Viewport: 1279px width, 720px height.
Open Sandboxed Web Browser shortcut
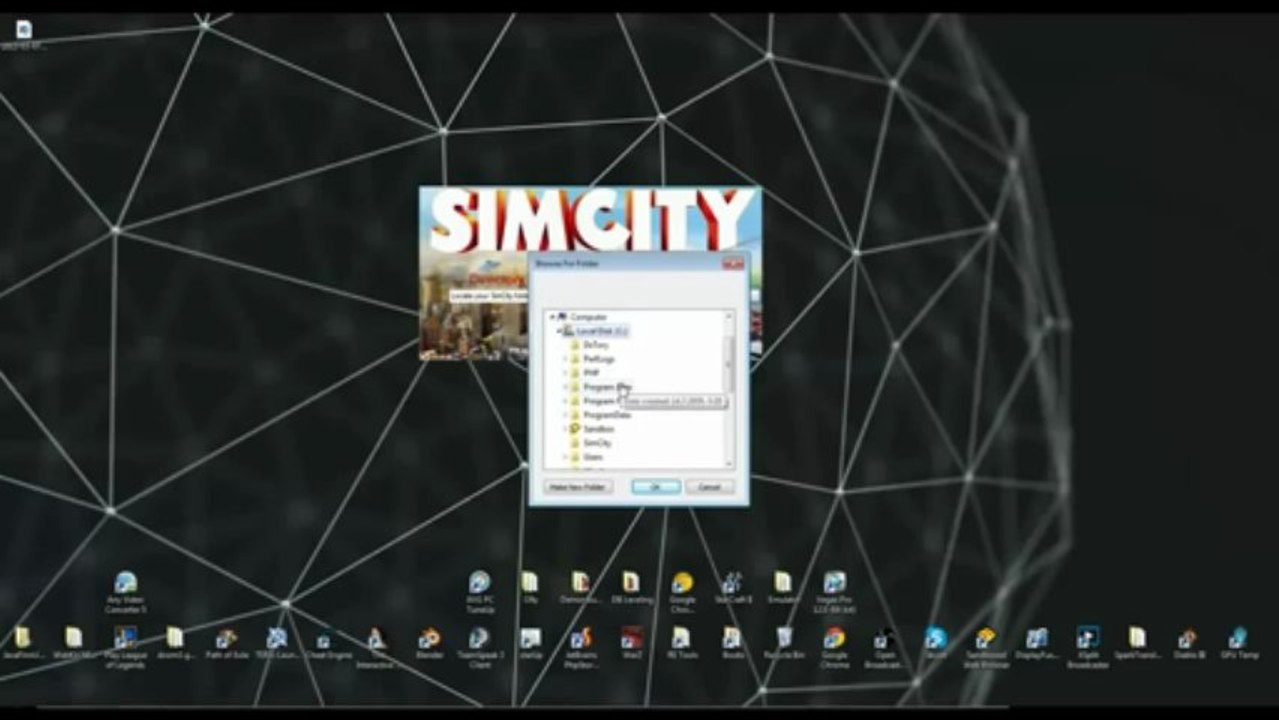pos(986,646)
